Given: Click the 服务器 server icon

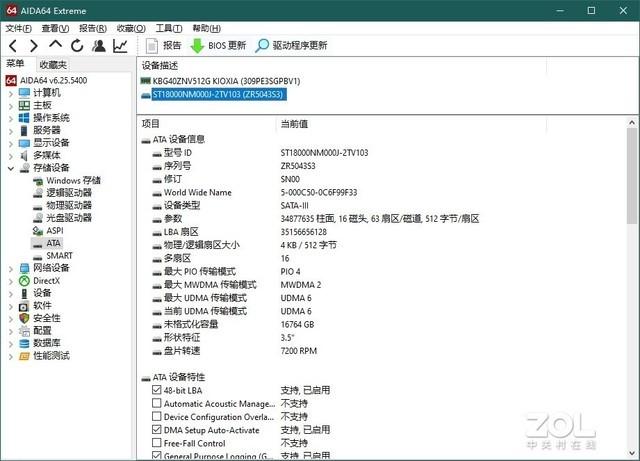Looking at the screenshot, I should (24, 131).
